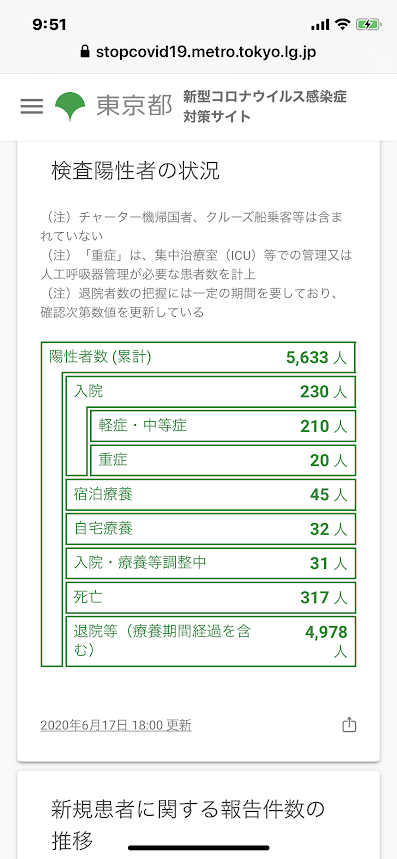Tap the share icon beside the update date

click(349, 725)
